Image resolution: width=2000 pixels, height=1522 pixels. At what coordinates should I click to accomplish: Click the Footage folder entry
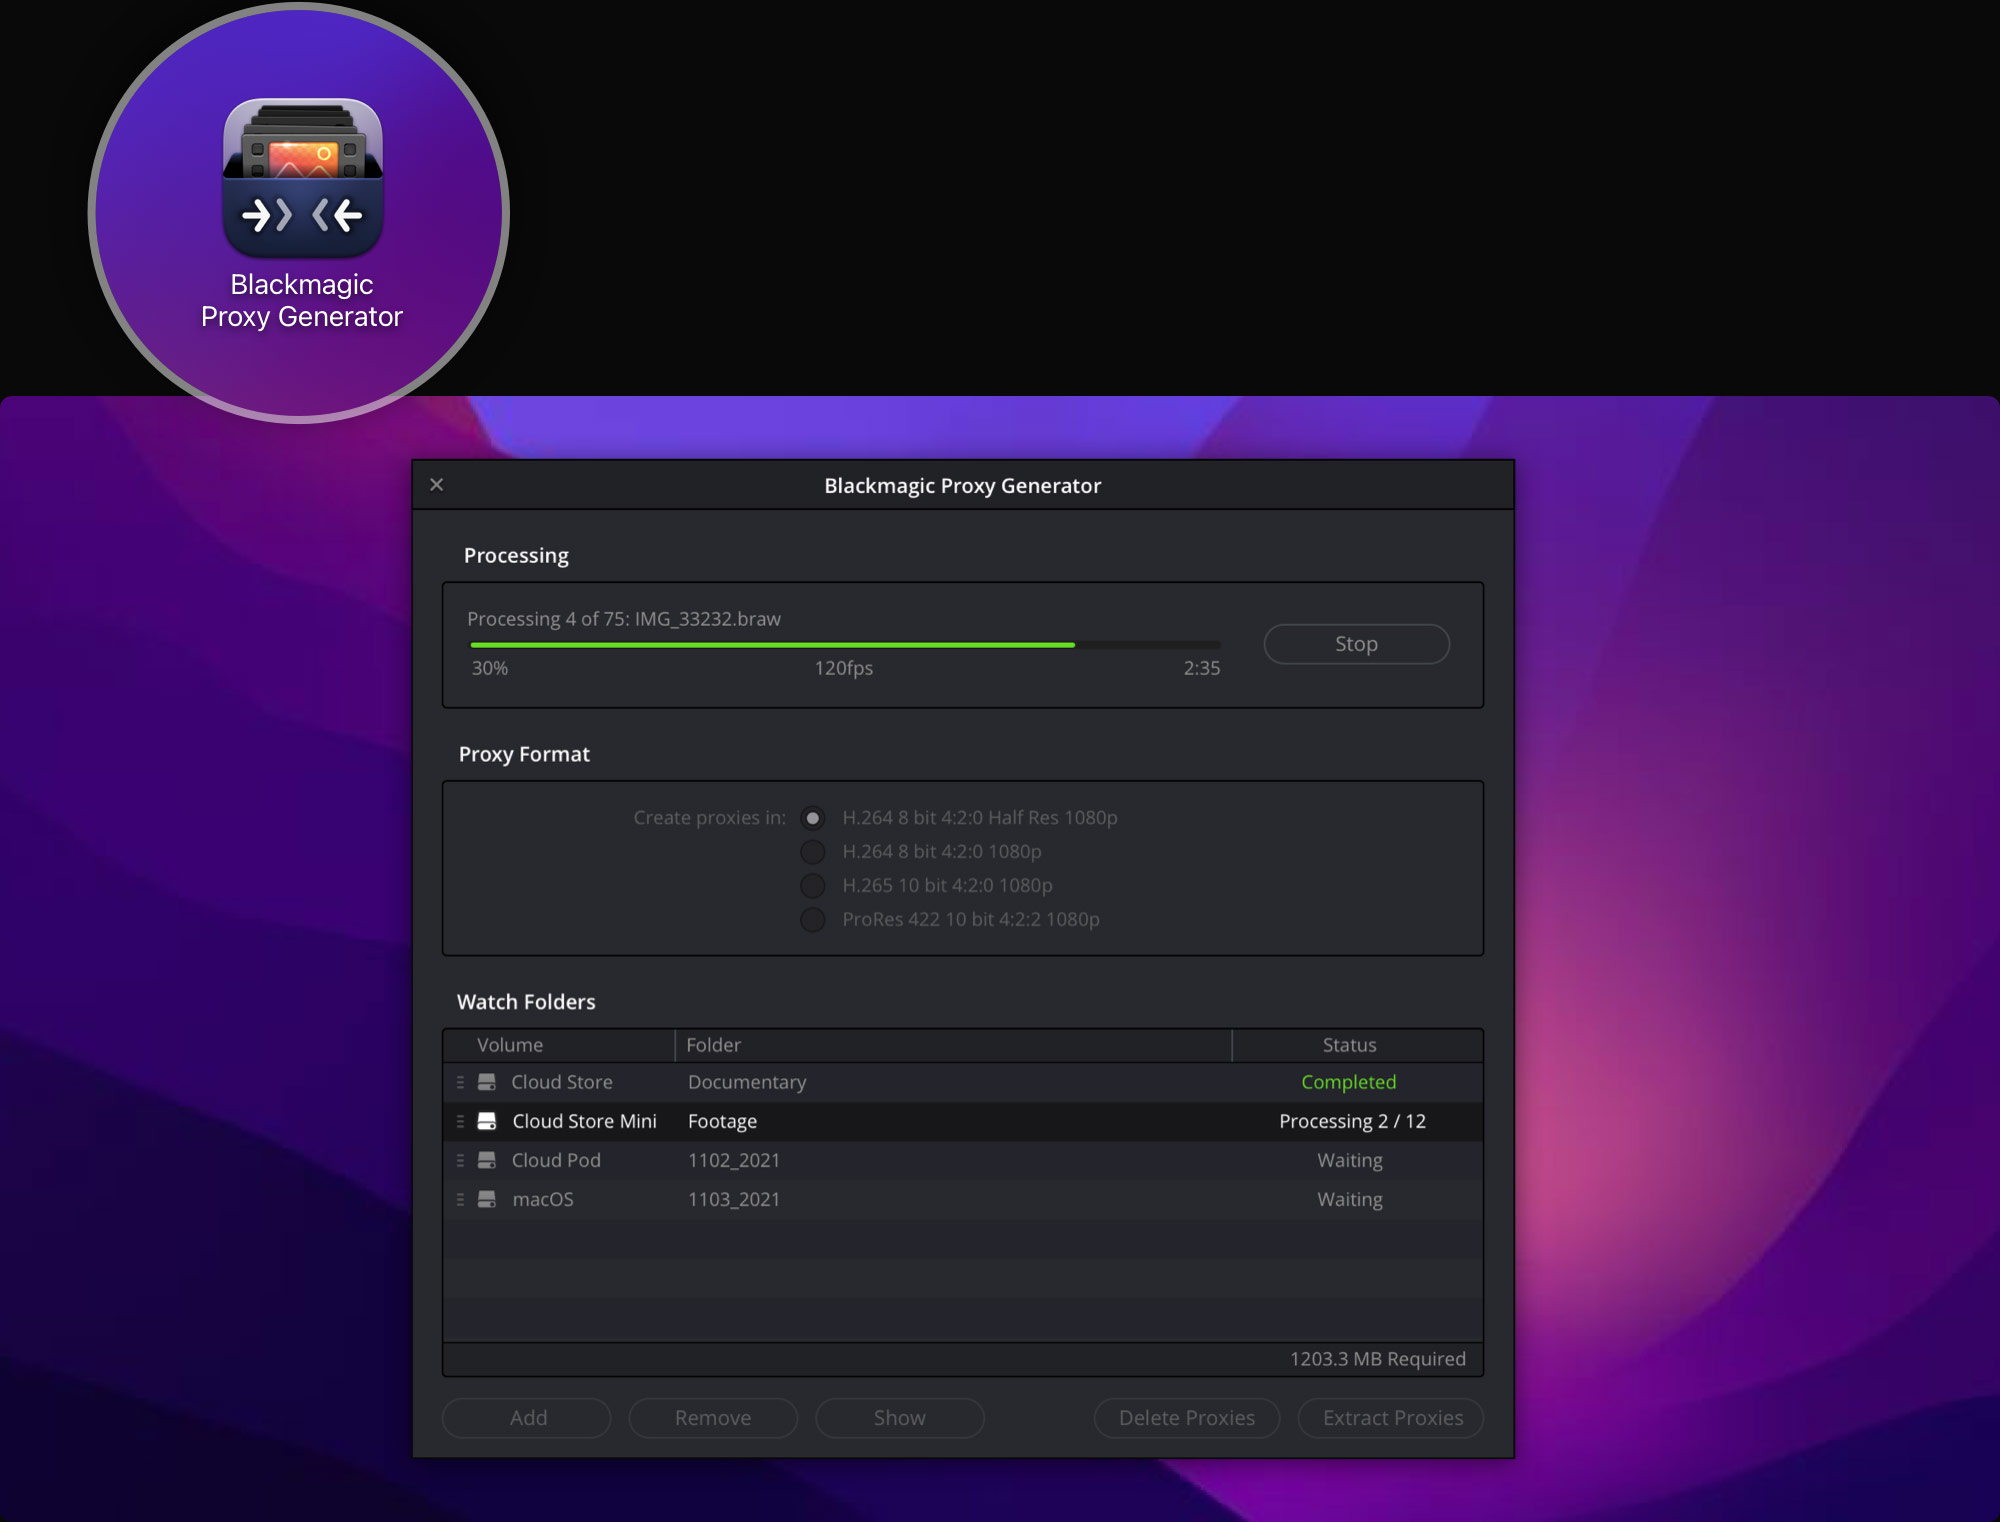point(722,1121)
